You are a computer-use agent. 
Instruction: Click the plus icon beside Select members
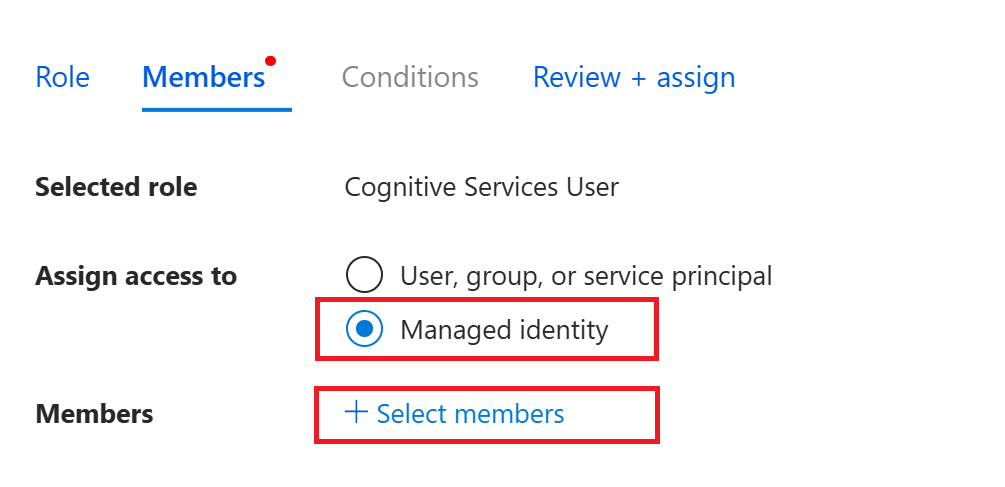pyautogui.click(x=356, y=413)
